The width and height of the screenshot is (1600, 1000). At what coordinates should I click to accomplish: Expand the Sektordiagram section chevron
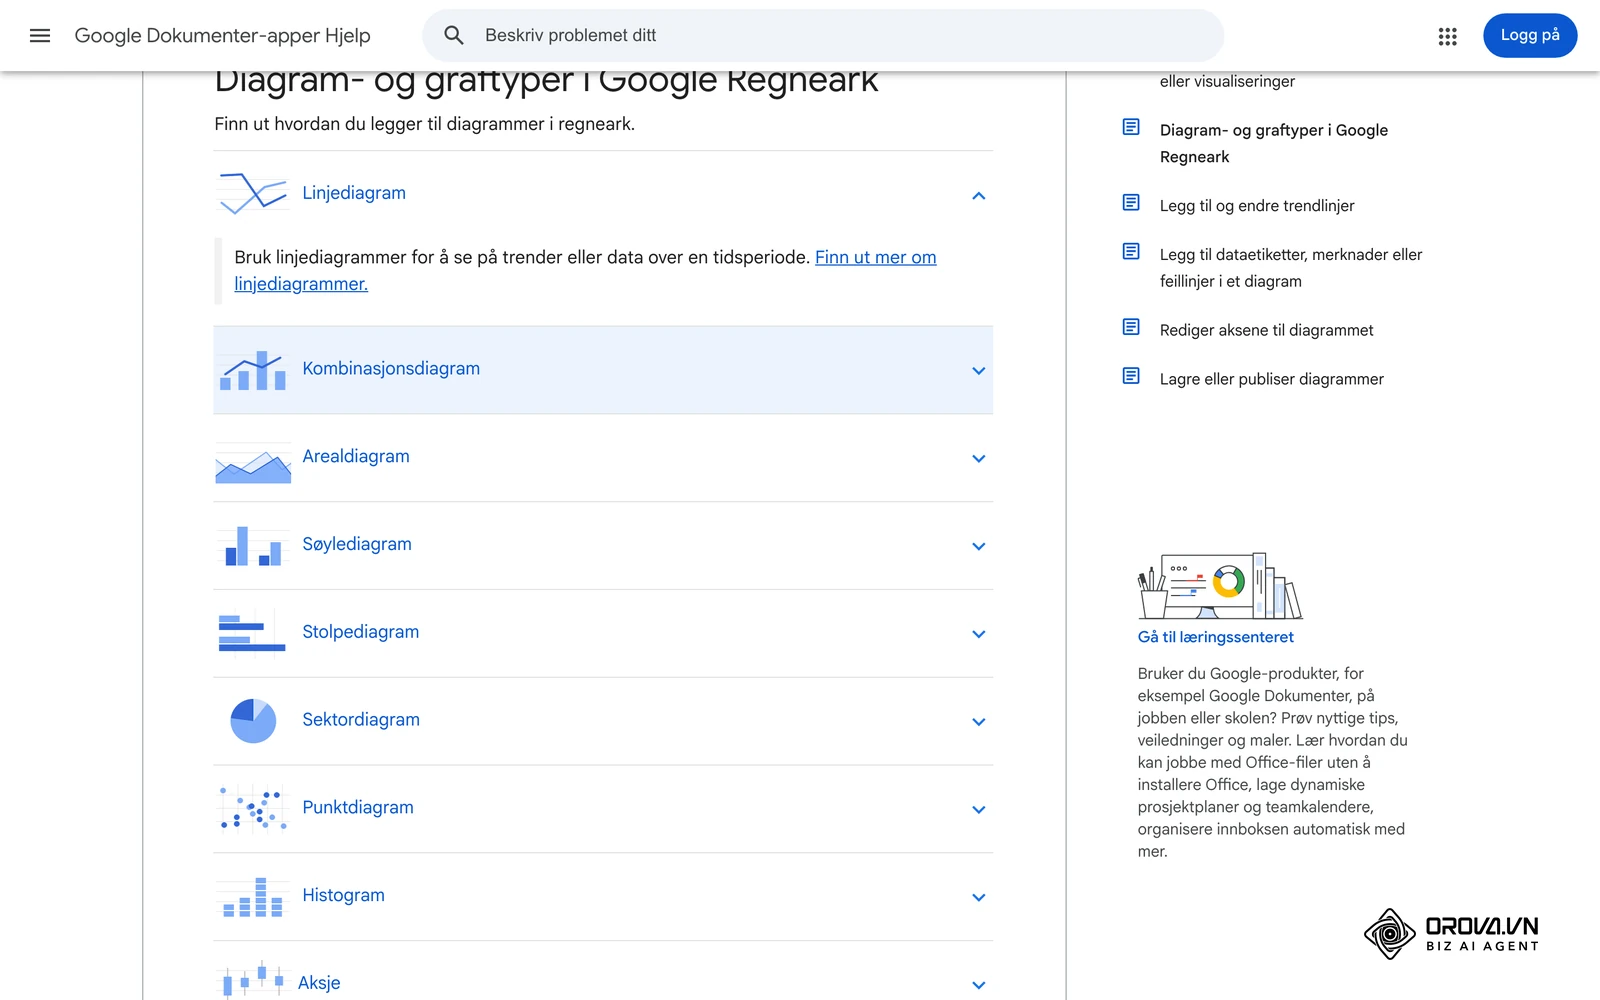click(x=979, y=722)
